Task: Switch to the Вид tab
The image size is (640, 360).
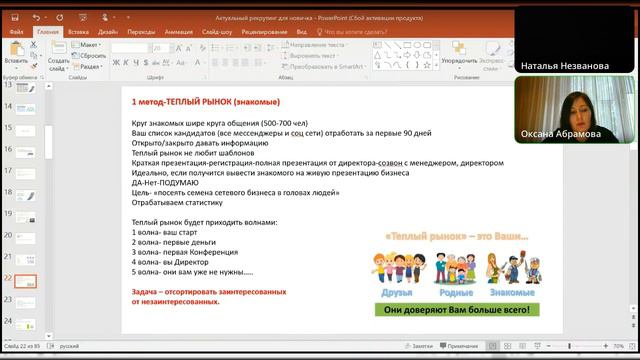Action: (302, 32)
